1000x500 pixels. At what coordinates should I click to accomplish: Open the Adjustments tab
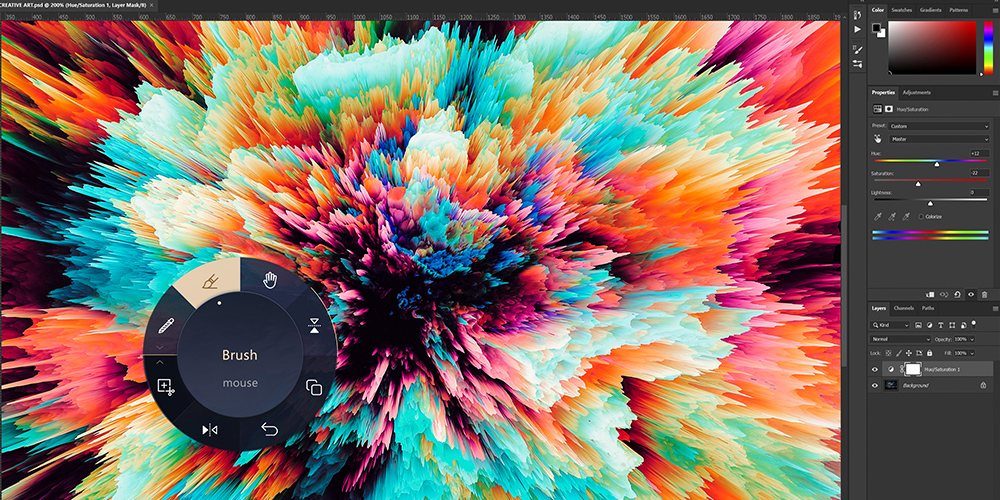point(916,92)
